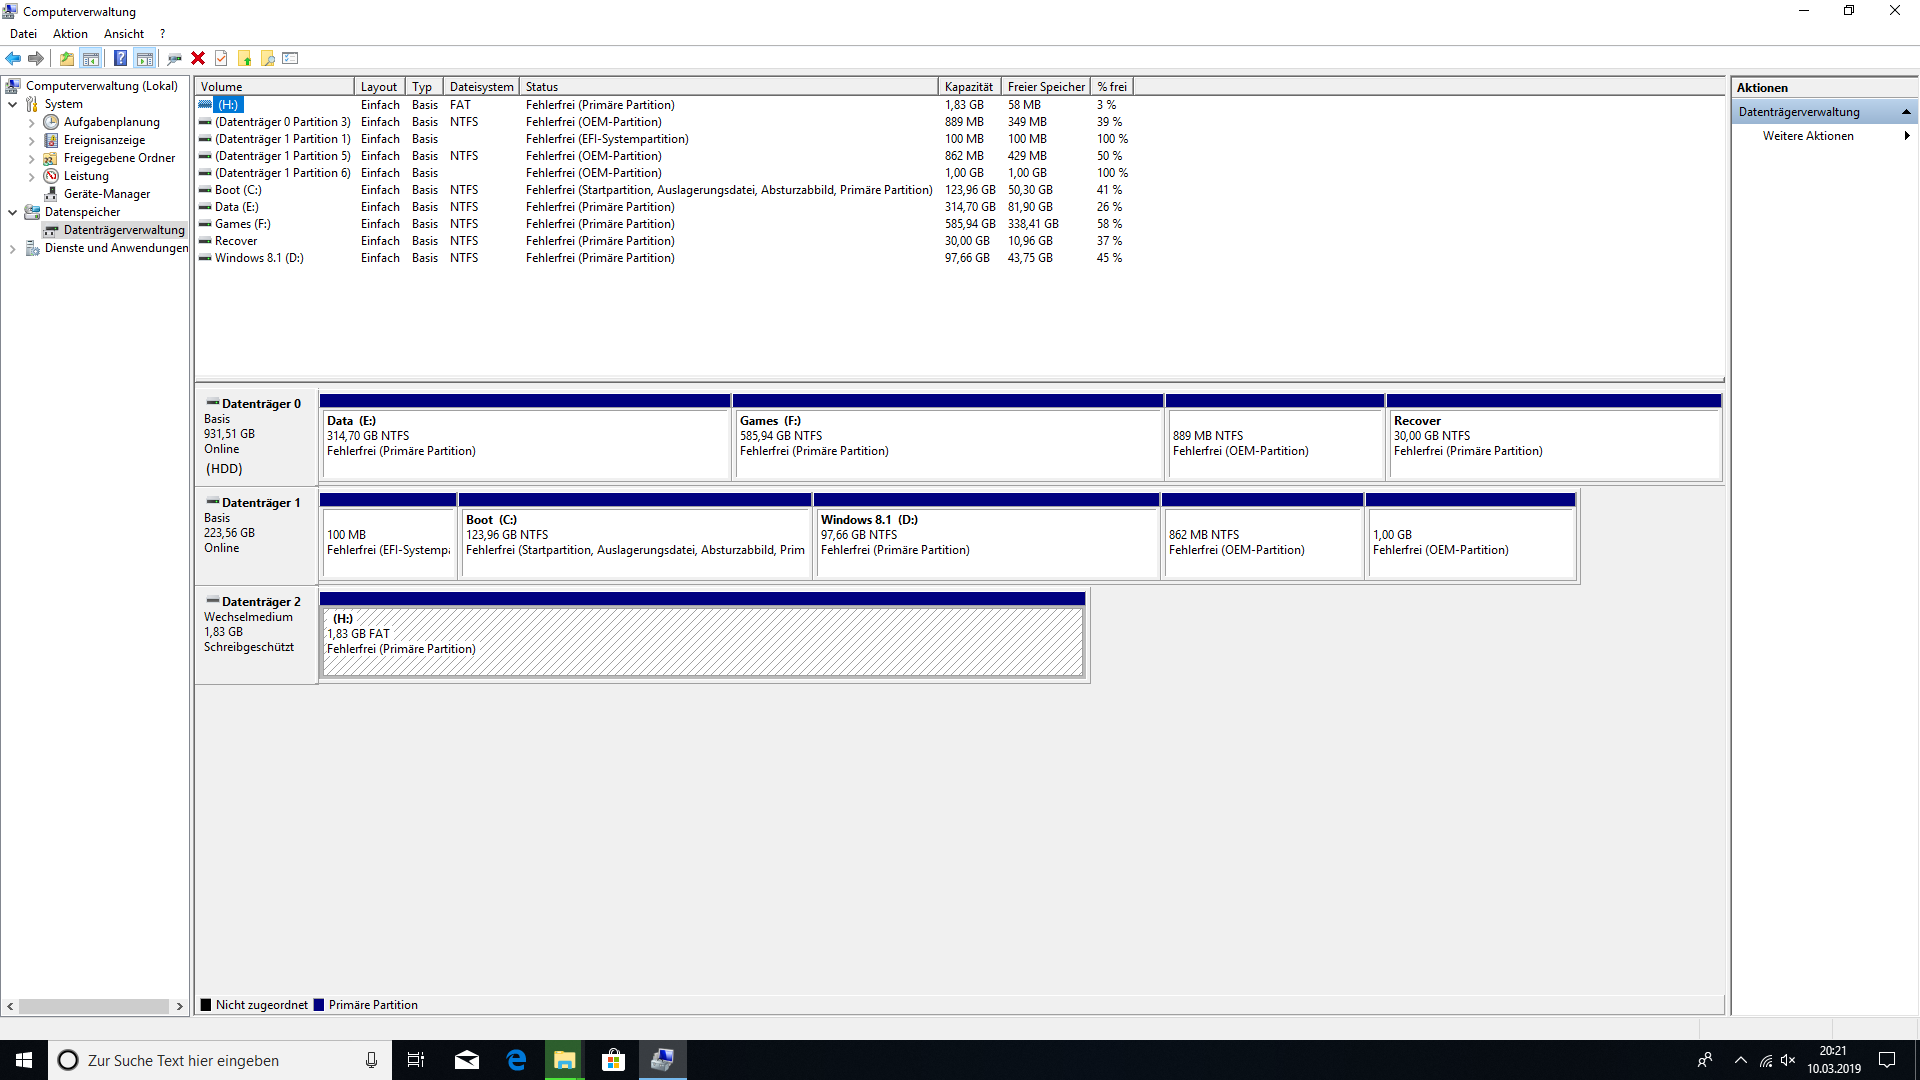
Task: Toggle the action pane show/hide button
Action: point(145,58)
